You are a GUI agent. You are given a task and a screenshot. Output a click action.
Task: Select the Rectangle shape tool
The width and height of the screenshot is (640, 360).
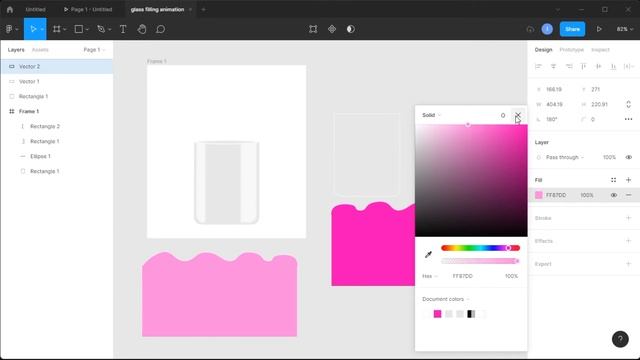tap(78, 29)
